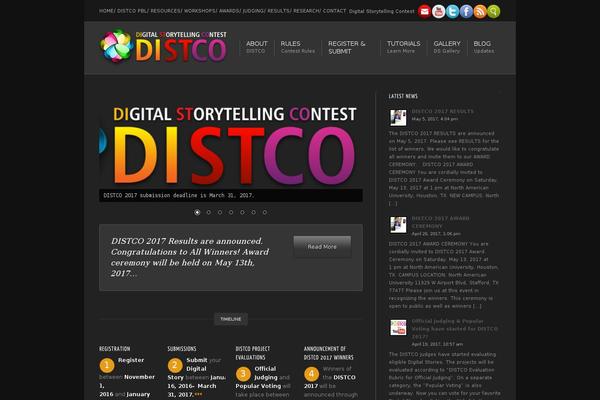Click the orange RSS feed icon
This screenshot has width=600, height=400.
pyautogui.click(x=480, y=11)
